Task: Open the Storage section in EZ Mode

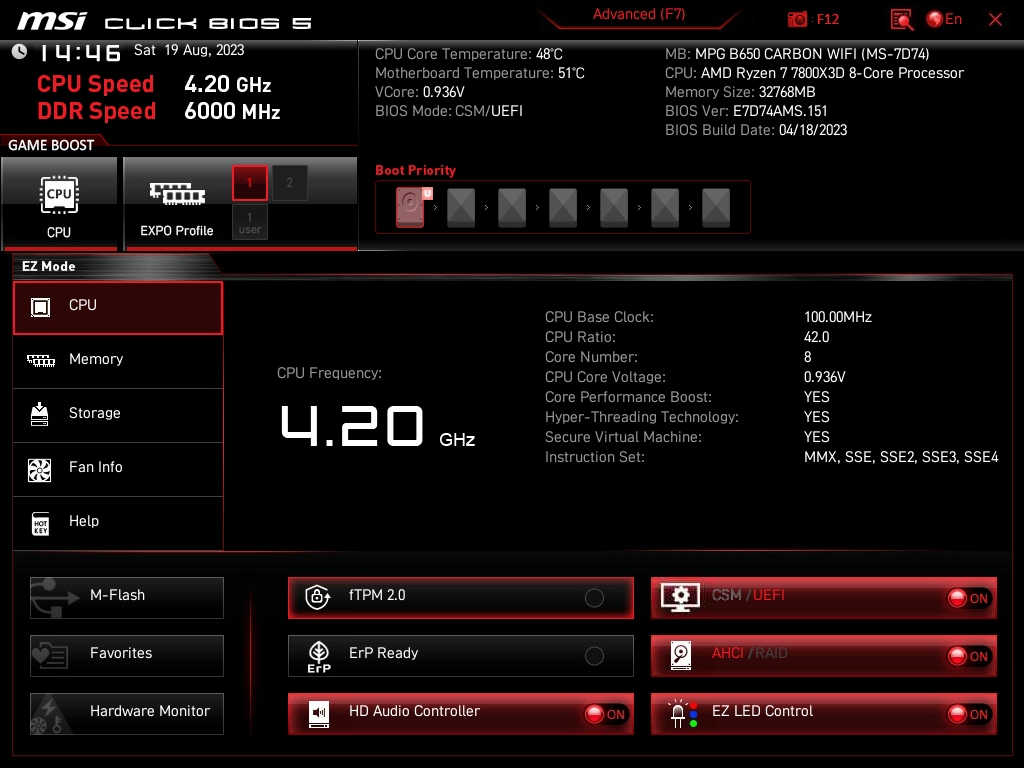Action: (118, 415)
